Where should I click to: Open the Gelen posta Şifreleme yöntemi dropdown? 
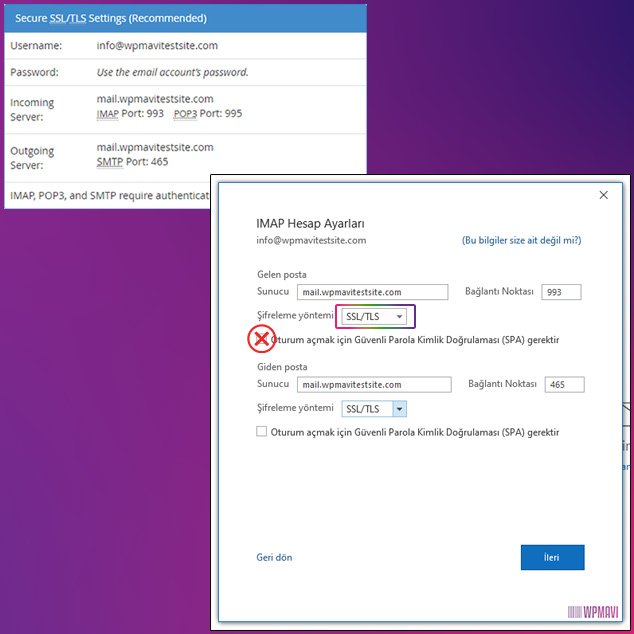click(374, 317)
